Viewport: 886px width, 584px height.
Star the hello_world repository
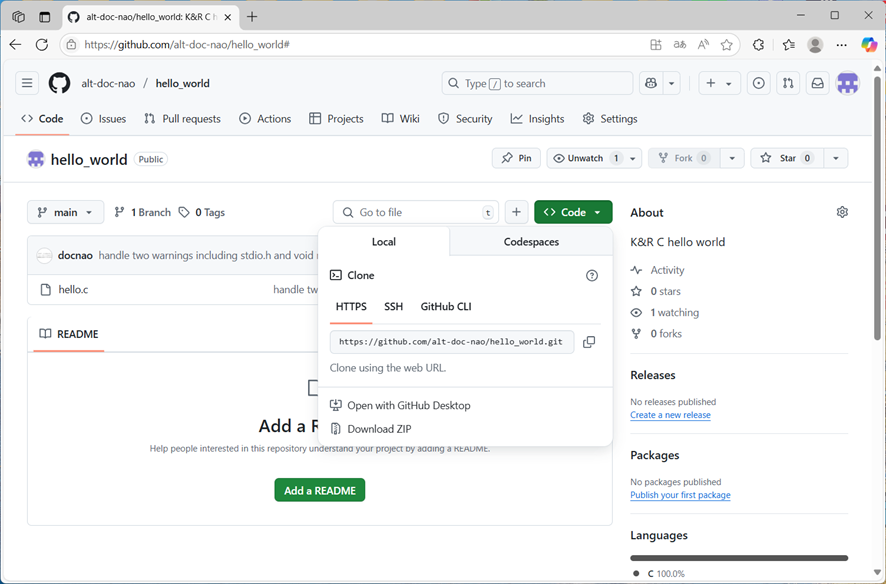(787, 158)
